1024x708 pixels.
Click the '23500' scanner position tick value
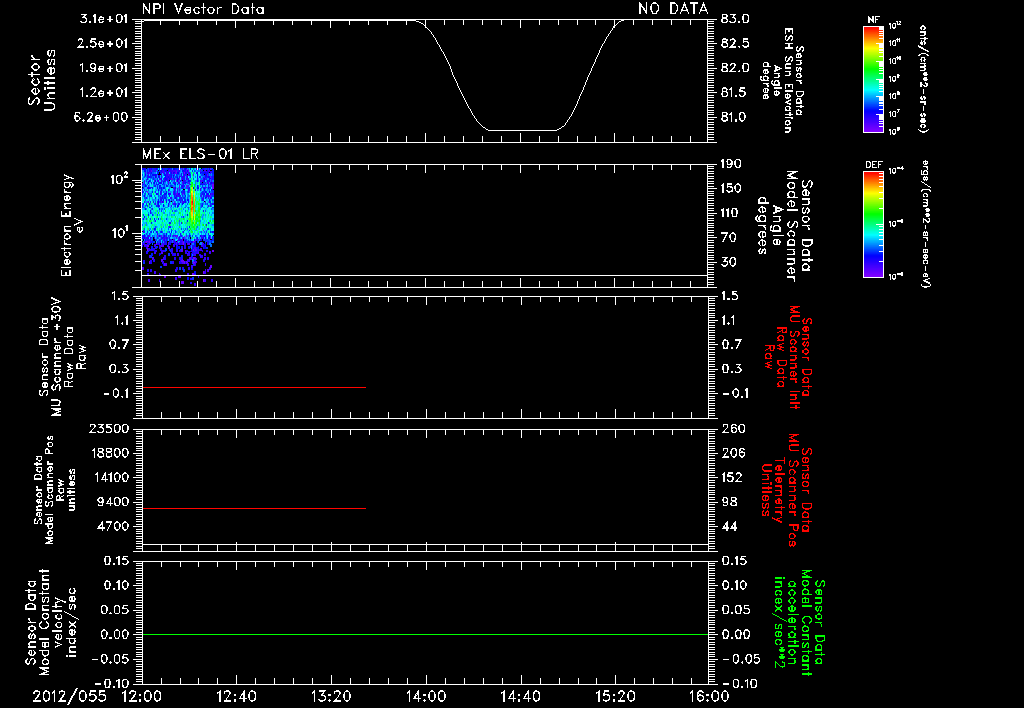[x=109, y=429]
